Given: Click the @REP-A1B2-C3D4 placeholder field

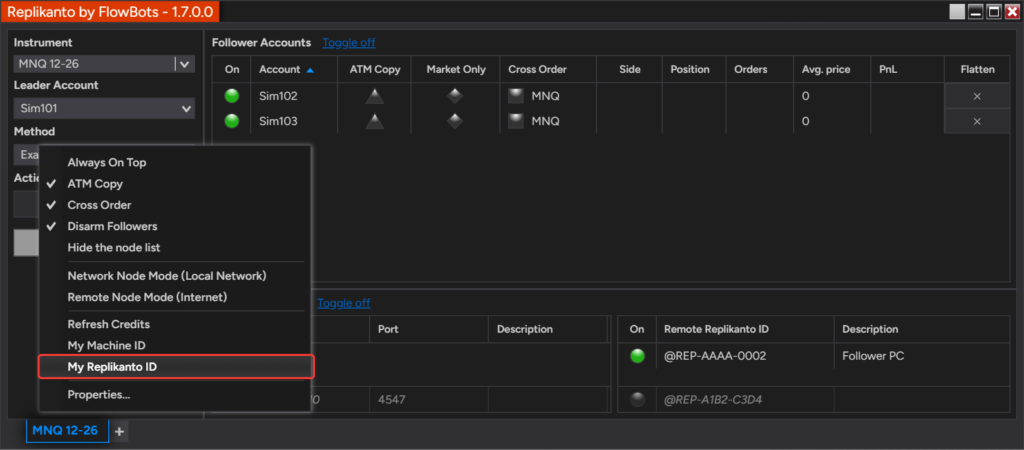Looking at the screenshot, I should click(744, 399).
